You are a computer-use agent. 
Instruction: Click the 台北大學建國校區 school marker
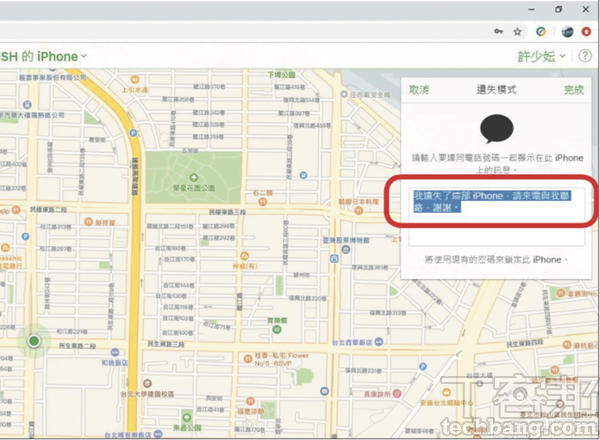(147, 383)
